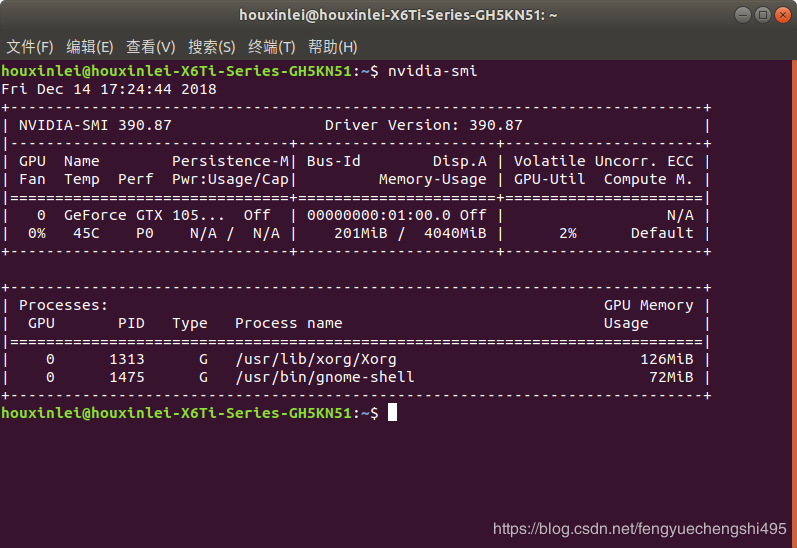This screenshot has width=797, height=548.
Task: Click the PID 1313 entry
Action: [127, 359]
